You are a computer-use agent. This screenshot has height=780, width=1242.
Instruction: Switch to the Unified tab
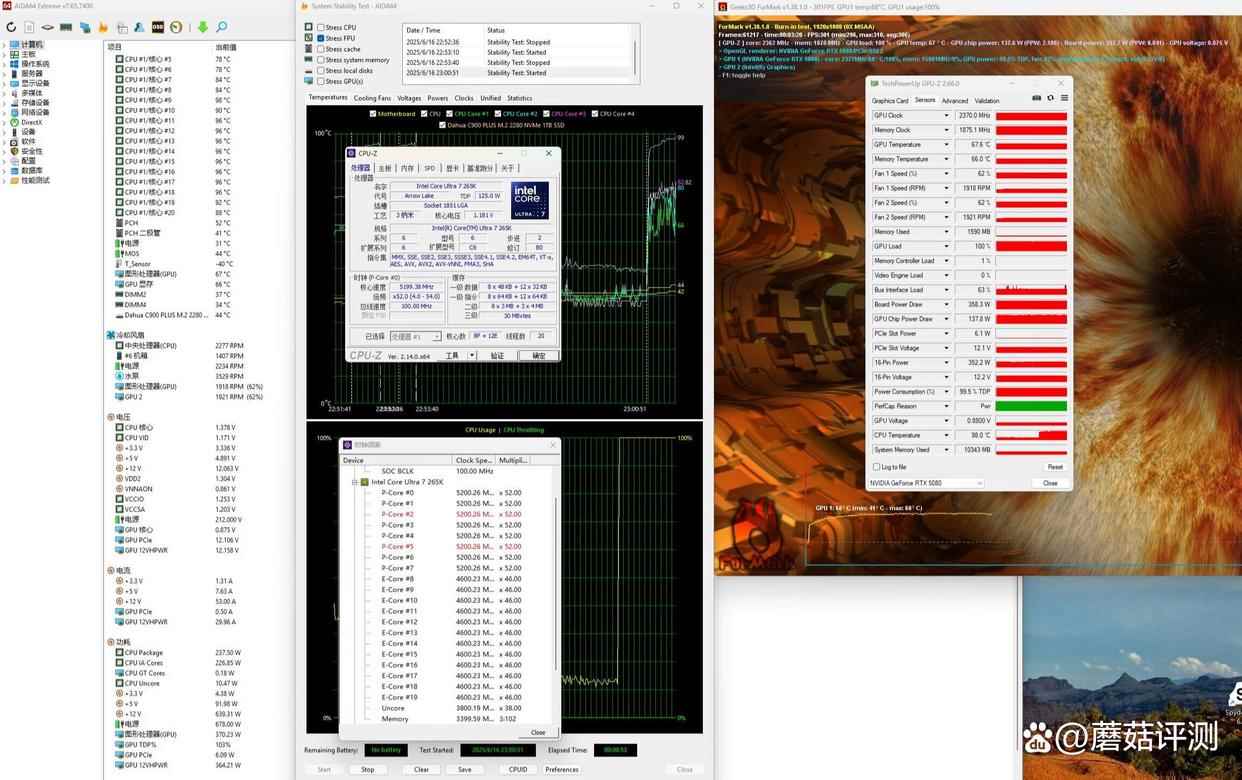(490, 98)
